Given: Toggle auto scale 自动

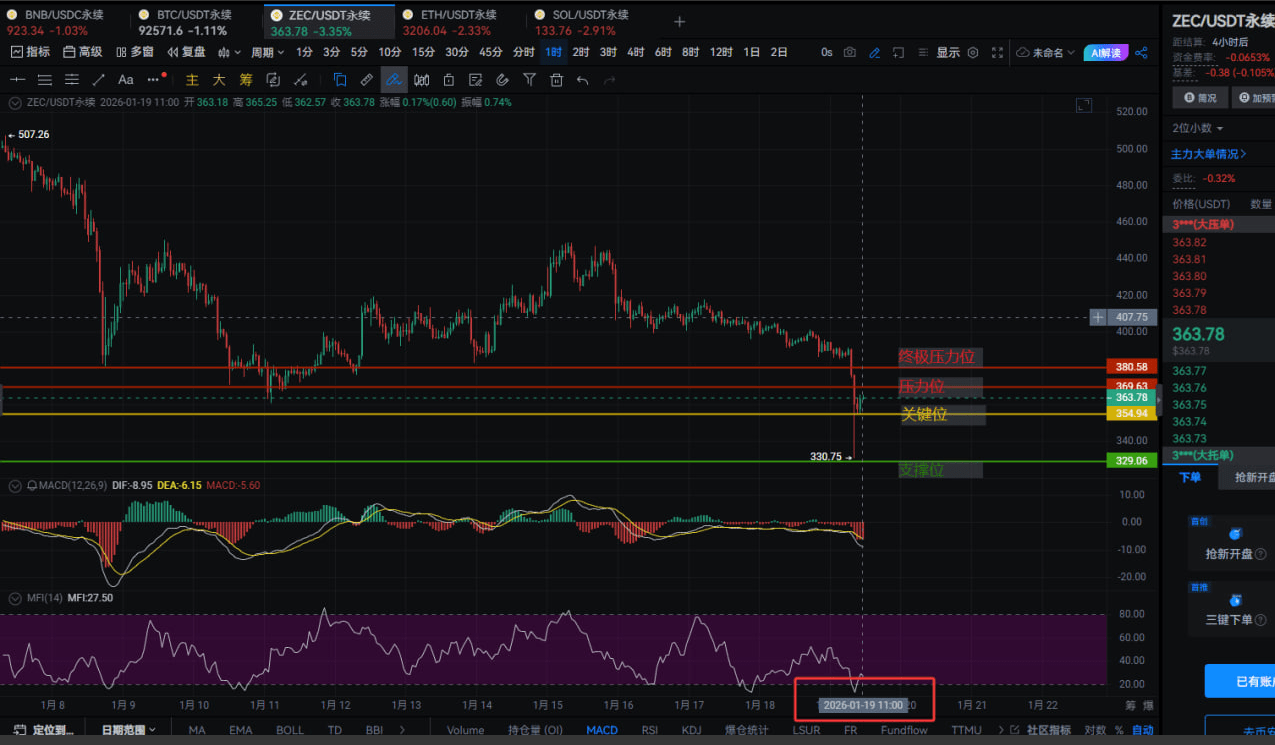Looking at the screenshot, I should 1143,730.
